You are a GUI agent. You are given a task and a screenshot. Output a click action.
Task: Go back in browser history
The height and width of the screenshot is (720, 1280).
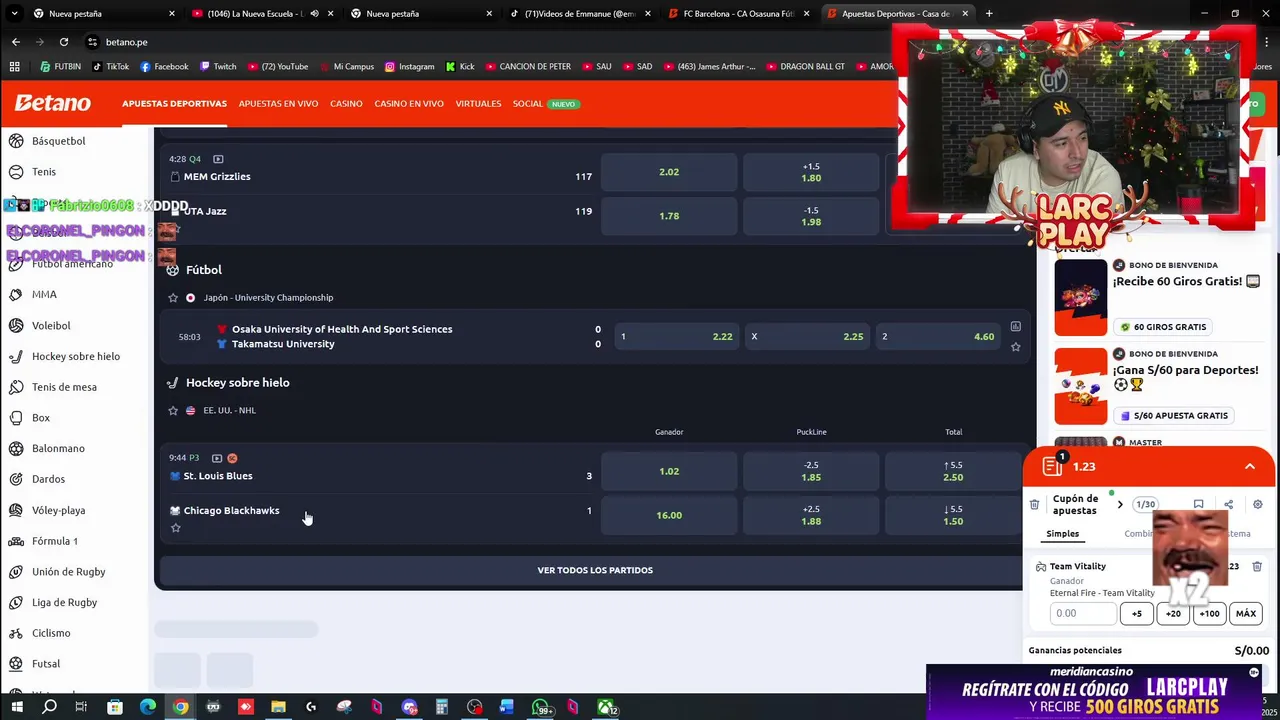[x=16, y=42]
